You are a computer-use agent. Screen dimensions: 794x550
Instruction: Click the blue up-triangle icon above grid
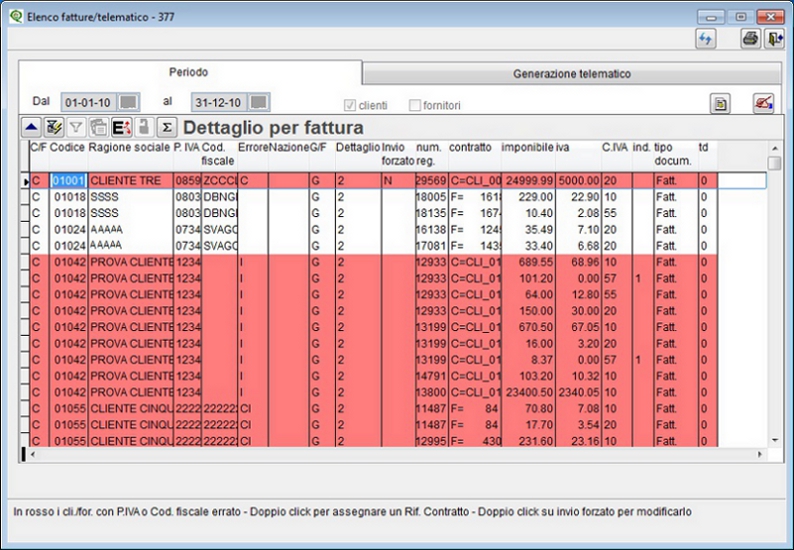coord(31,128)
